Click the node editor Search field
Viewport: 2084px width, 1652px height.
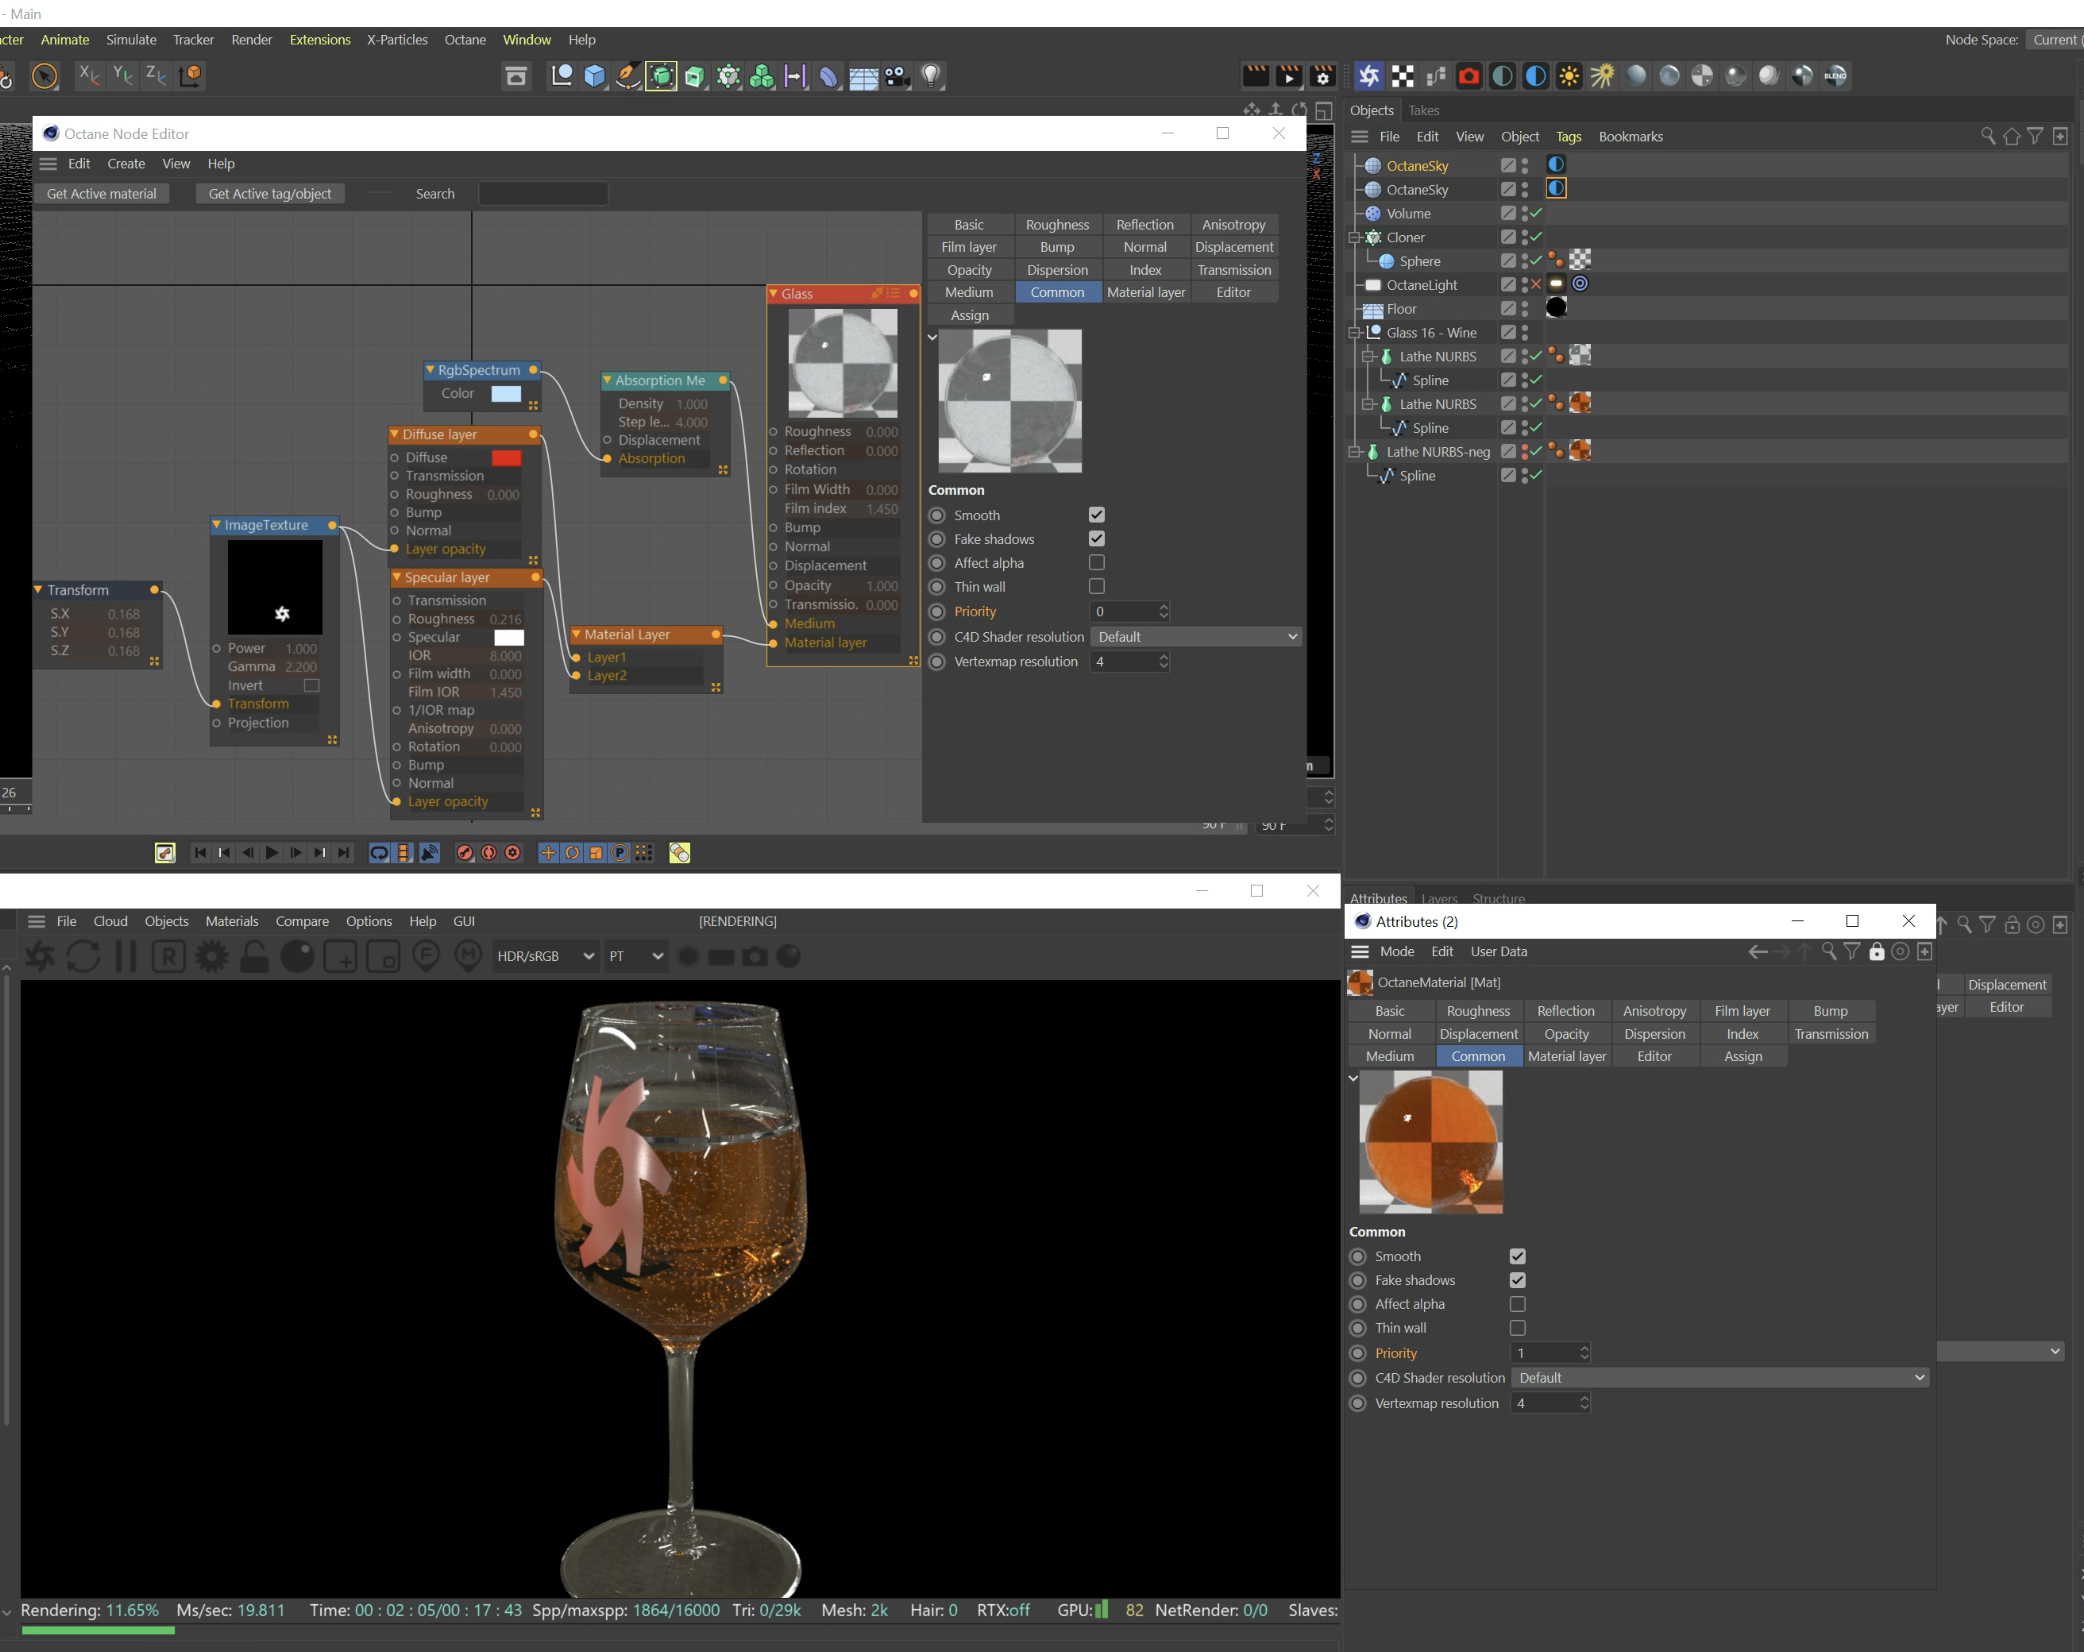(x=543, y=194)
